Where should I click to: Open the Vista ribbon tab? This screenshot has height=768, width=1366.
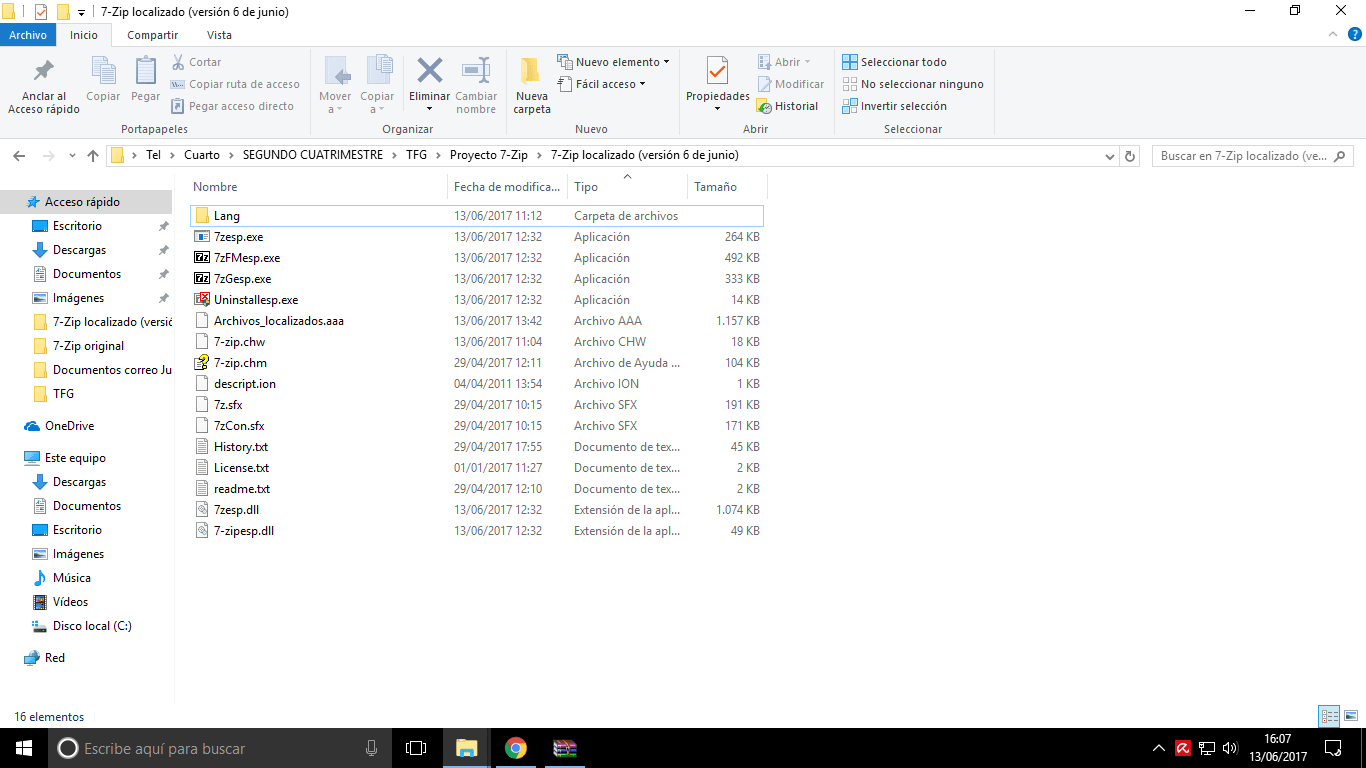pos(219,35)
